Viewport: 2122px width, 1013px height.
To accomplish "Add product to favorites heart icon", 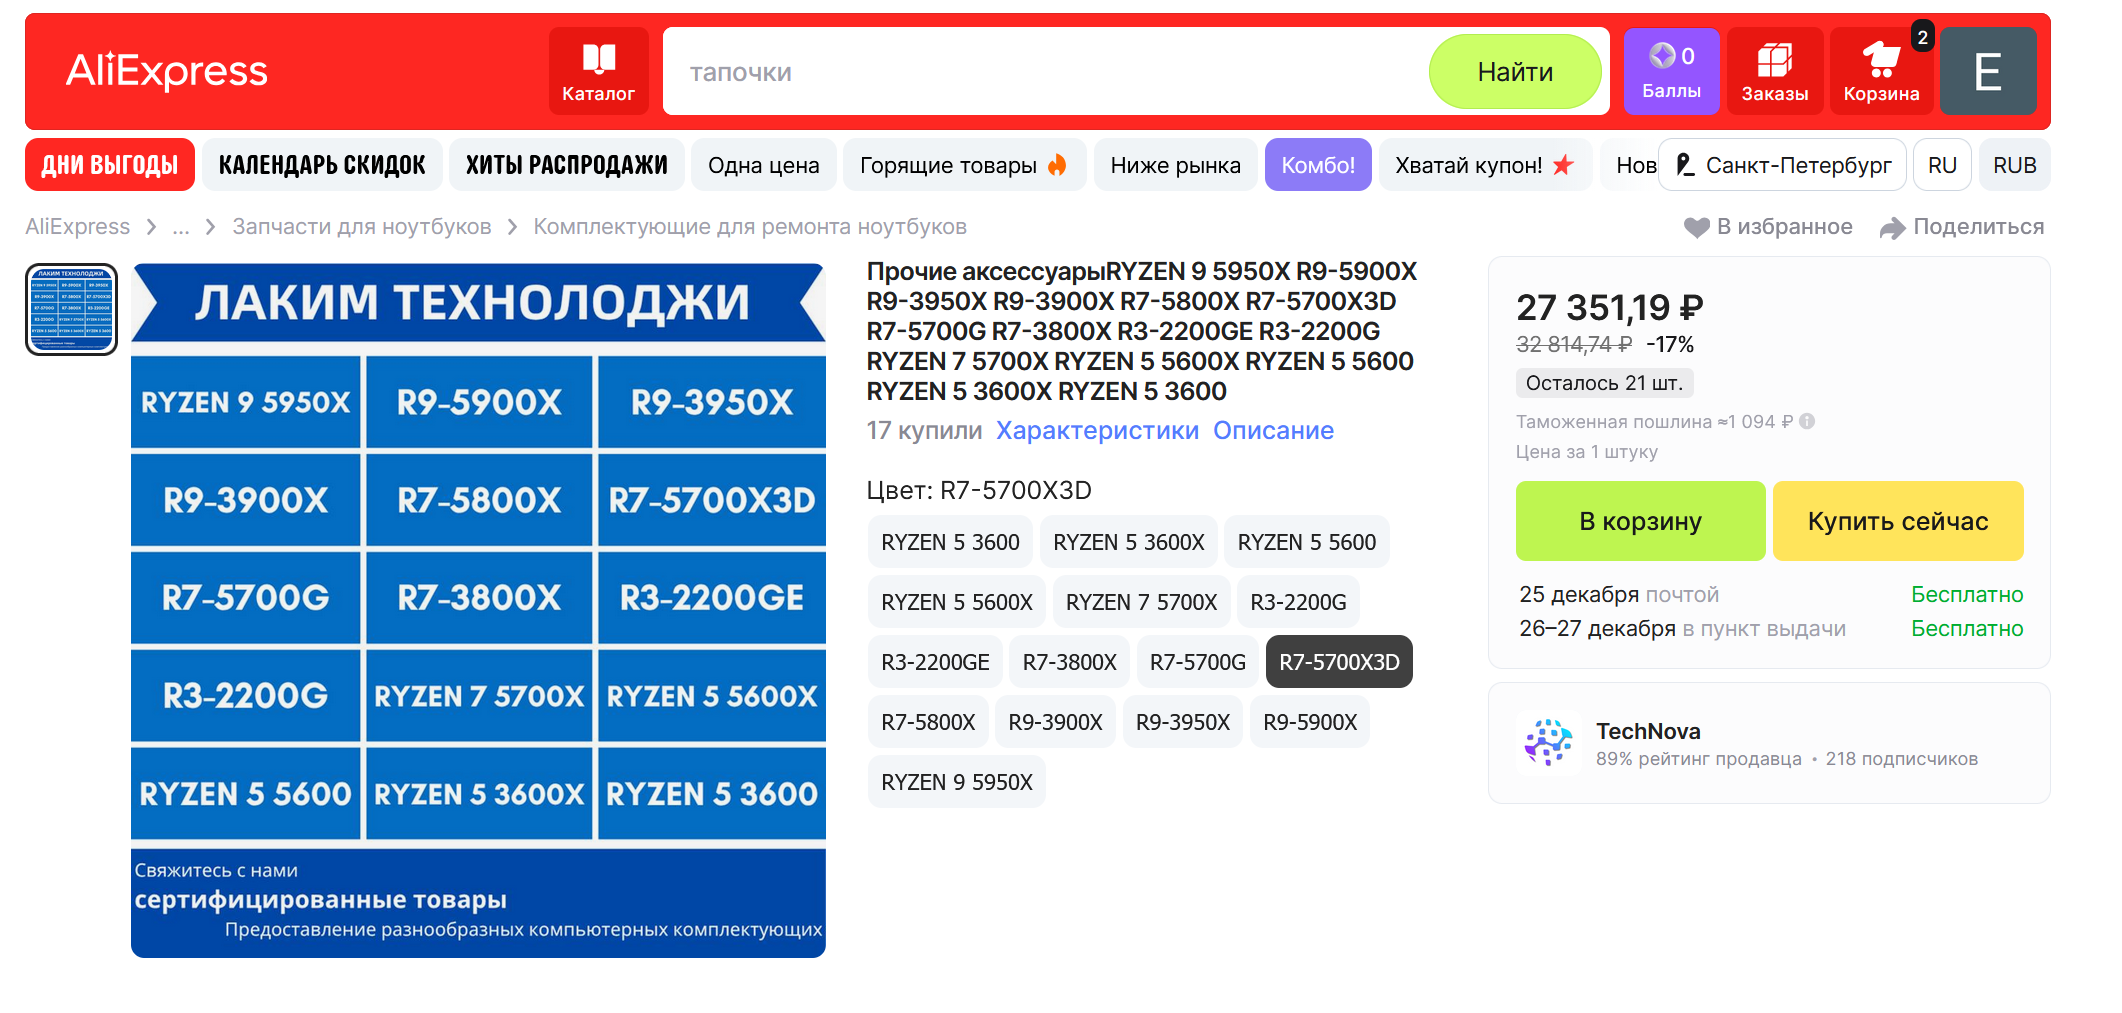I will 1697,227.
